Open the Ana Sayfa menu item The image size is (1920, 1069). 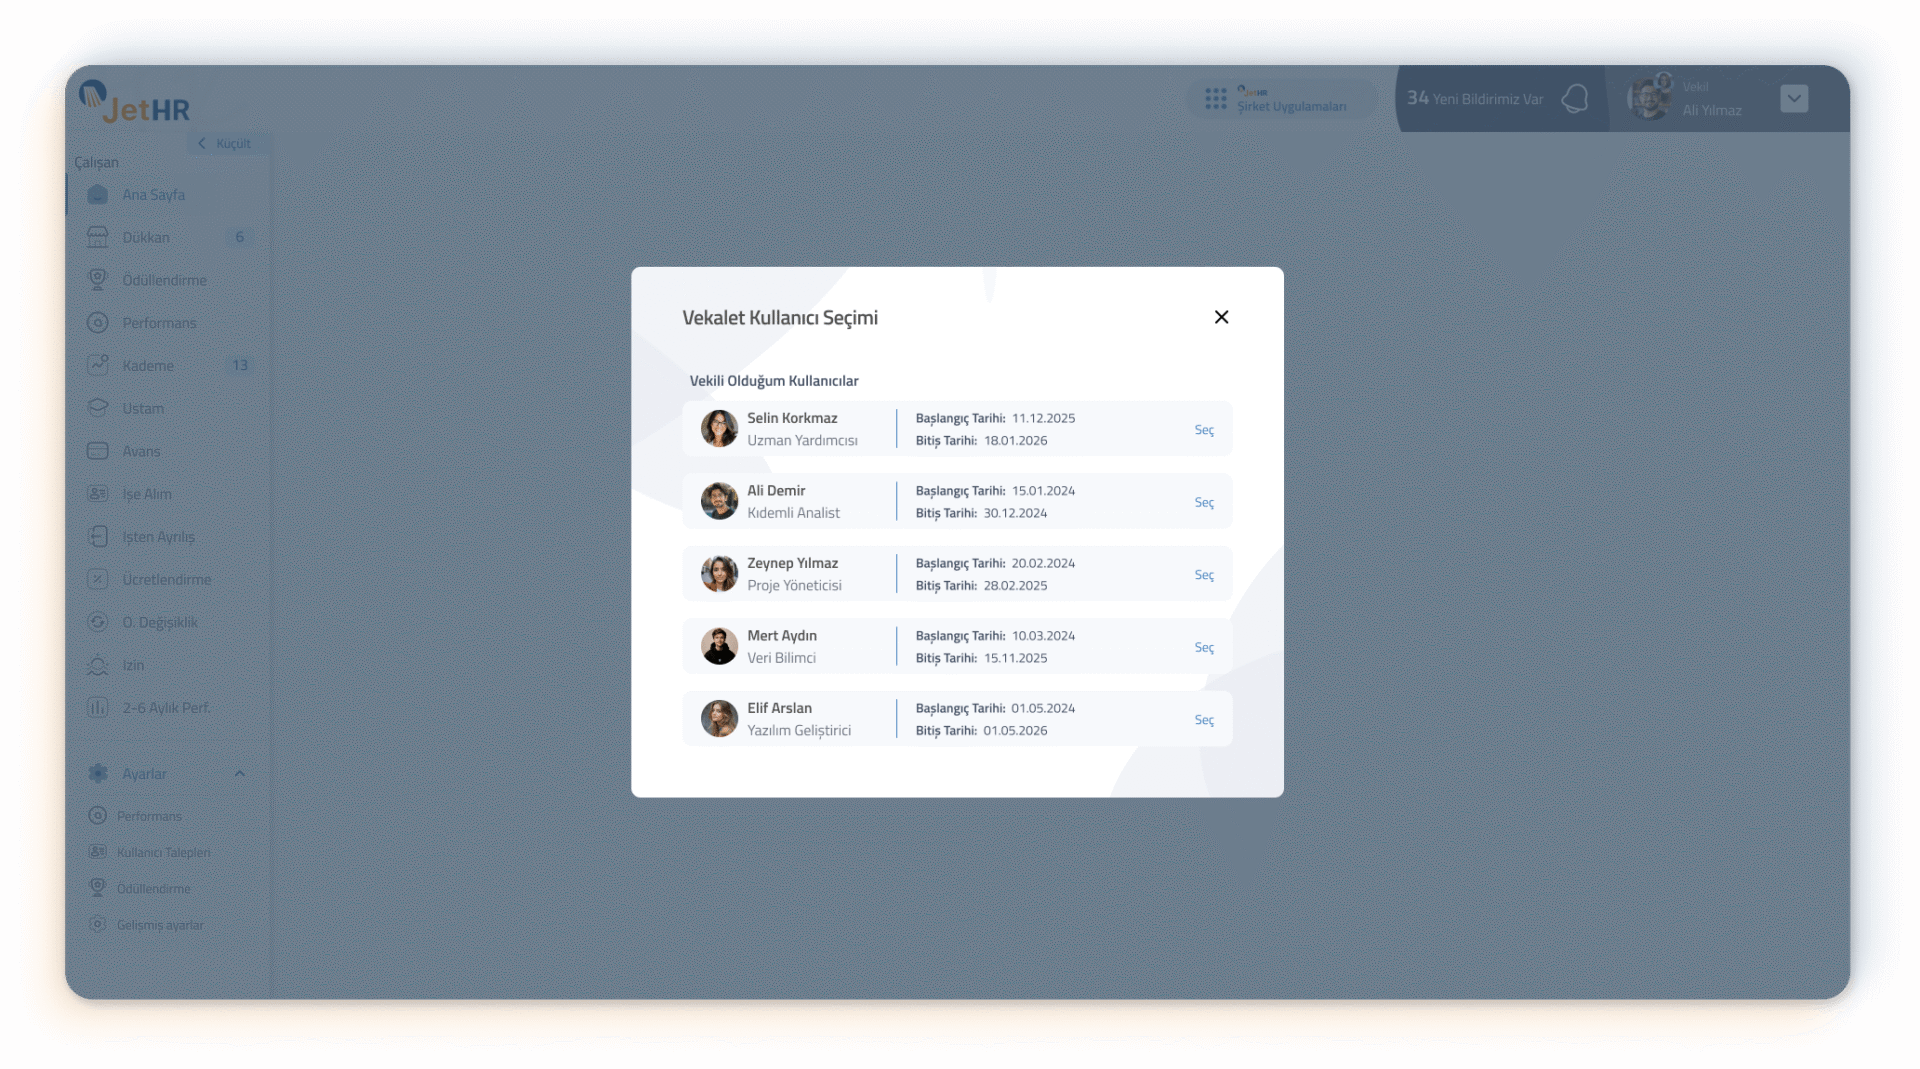pyautogui.click(x=153, y=195)
